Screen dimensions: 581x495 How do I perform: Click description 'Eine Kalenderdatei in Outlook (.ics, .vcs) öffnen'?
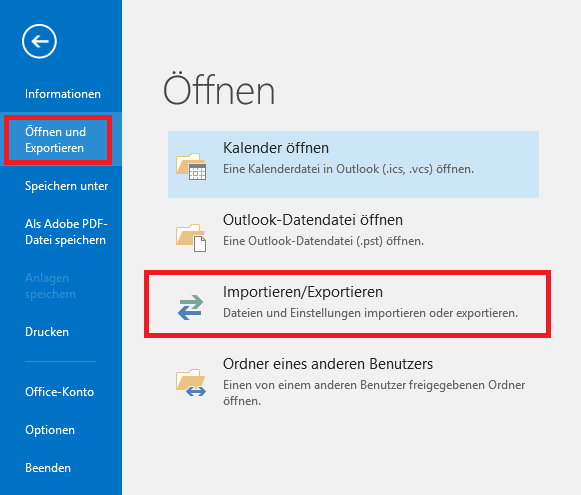click(348, 169)
